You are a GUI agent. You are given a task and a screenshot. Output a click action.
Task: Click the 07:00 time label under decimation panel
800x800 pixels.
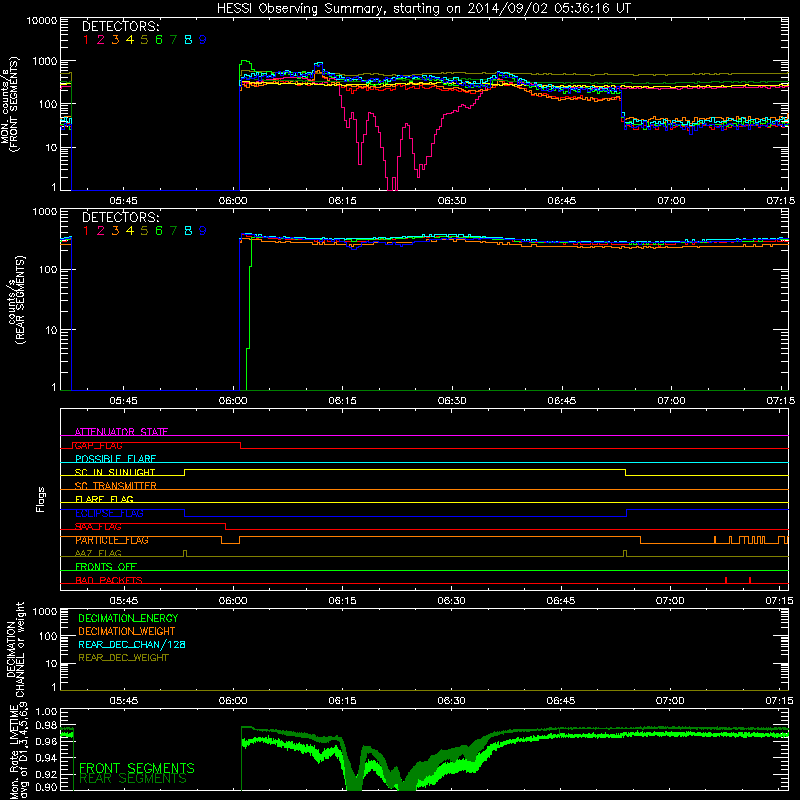coord(670,701)
